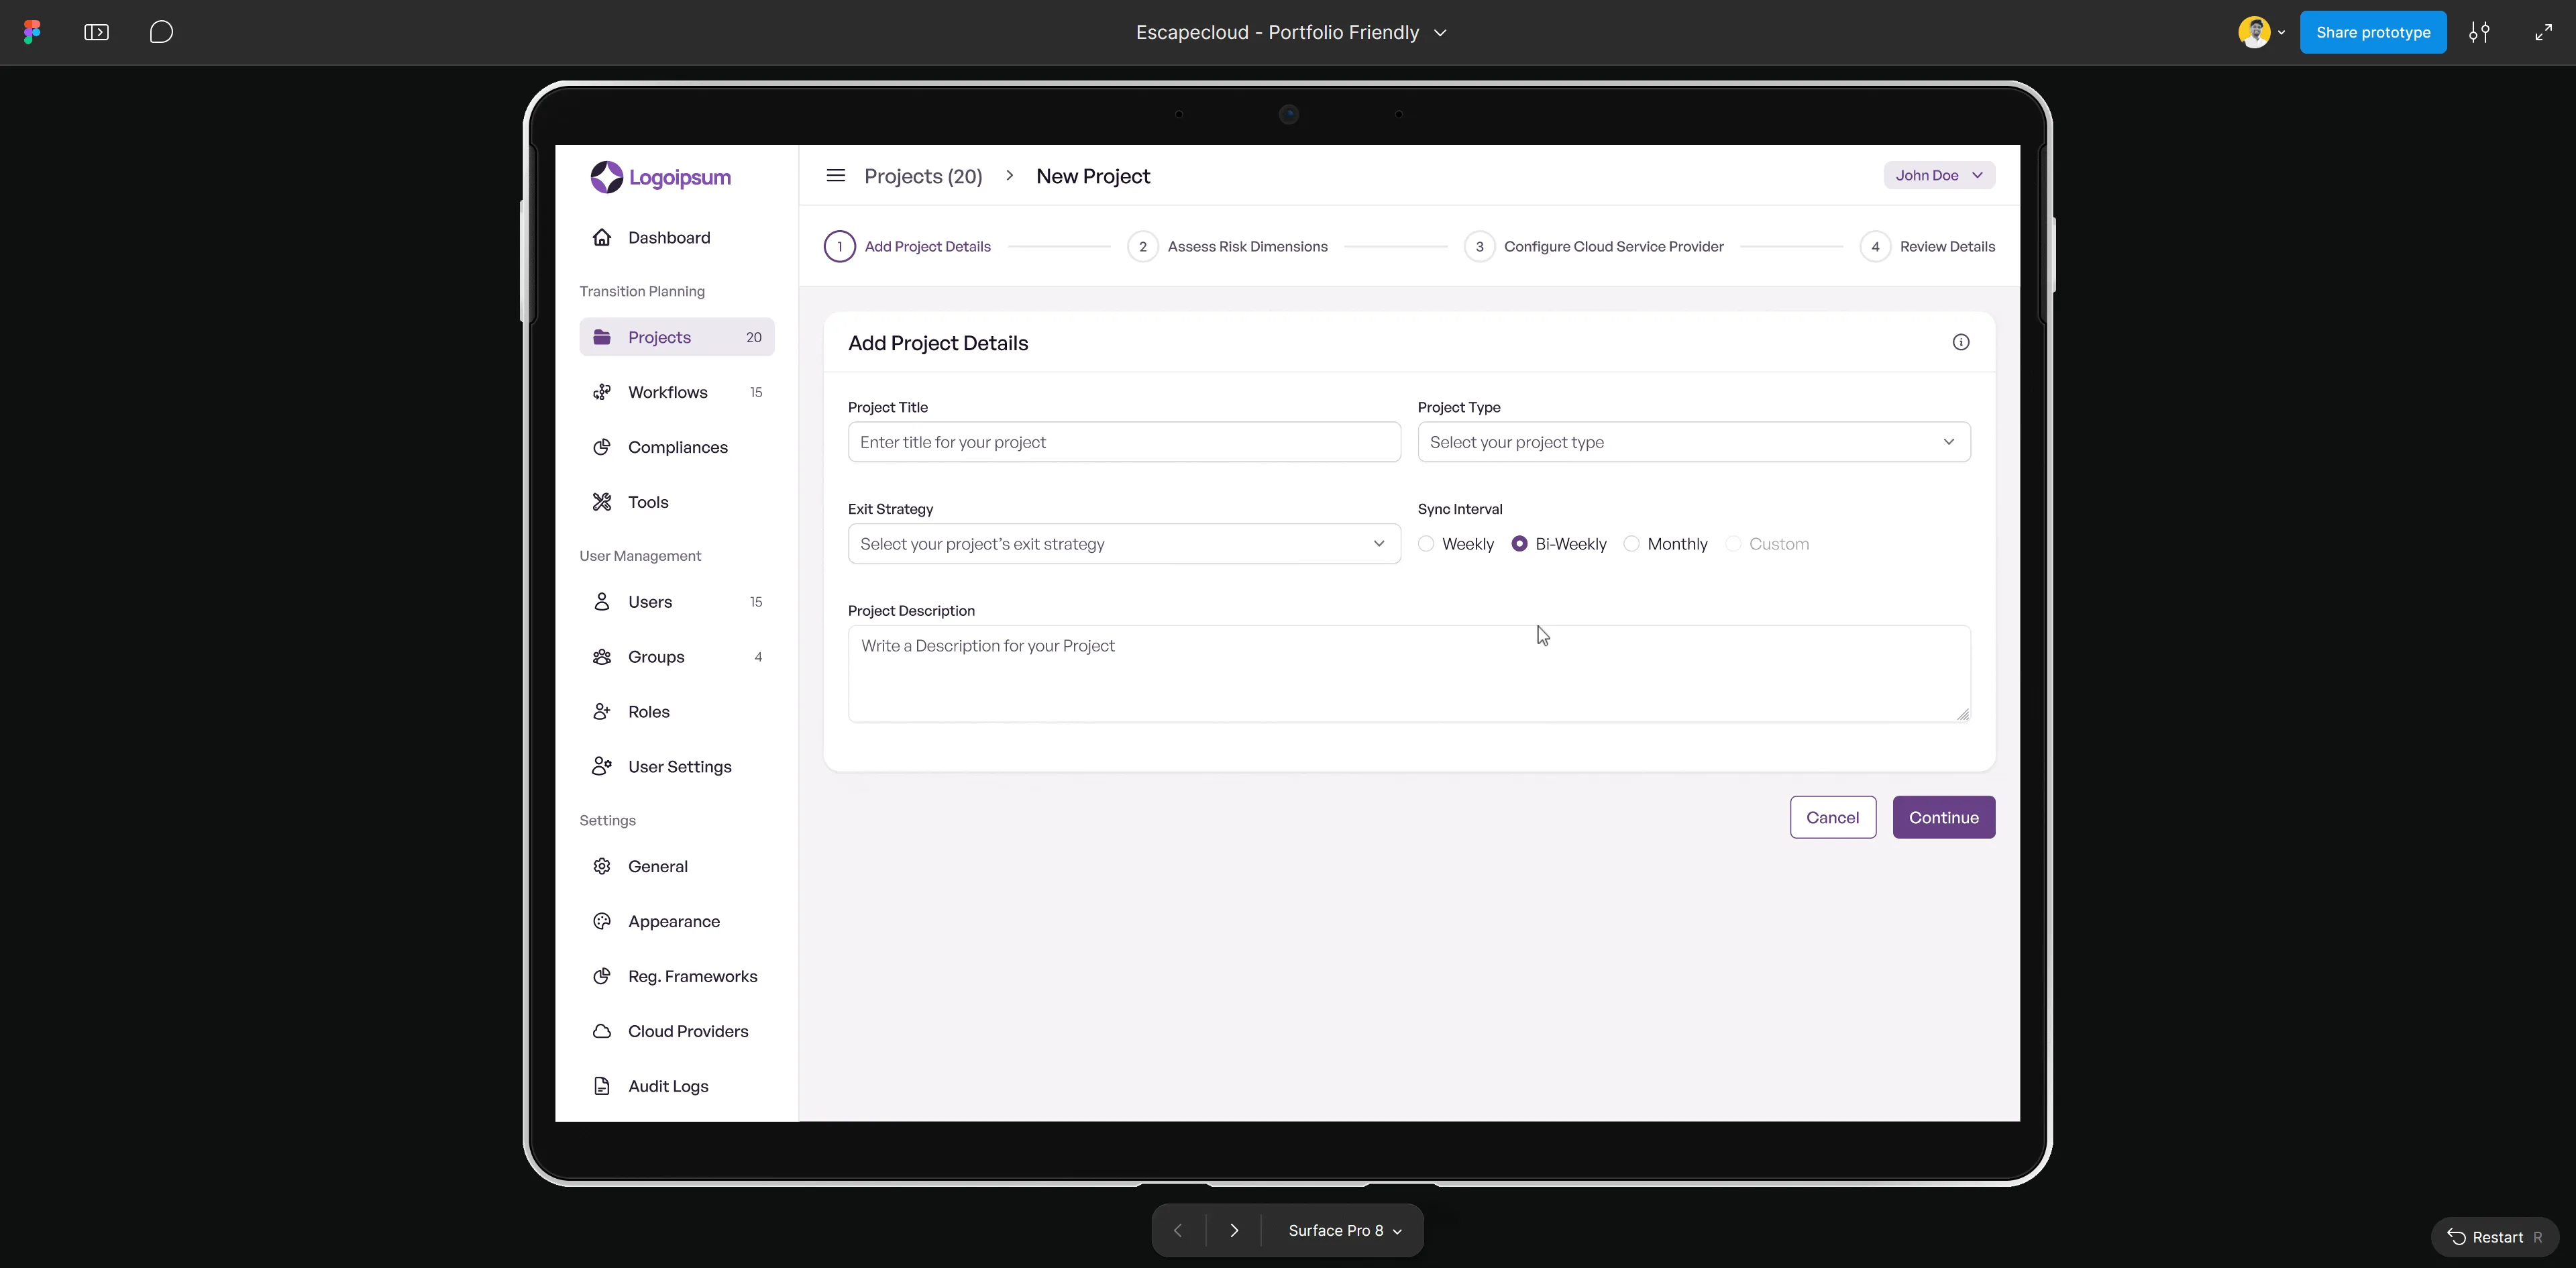Click the Roles person-plus icon
Image resolution: width=2576 pixels, height=1268 pixels.
coord(601,711)
